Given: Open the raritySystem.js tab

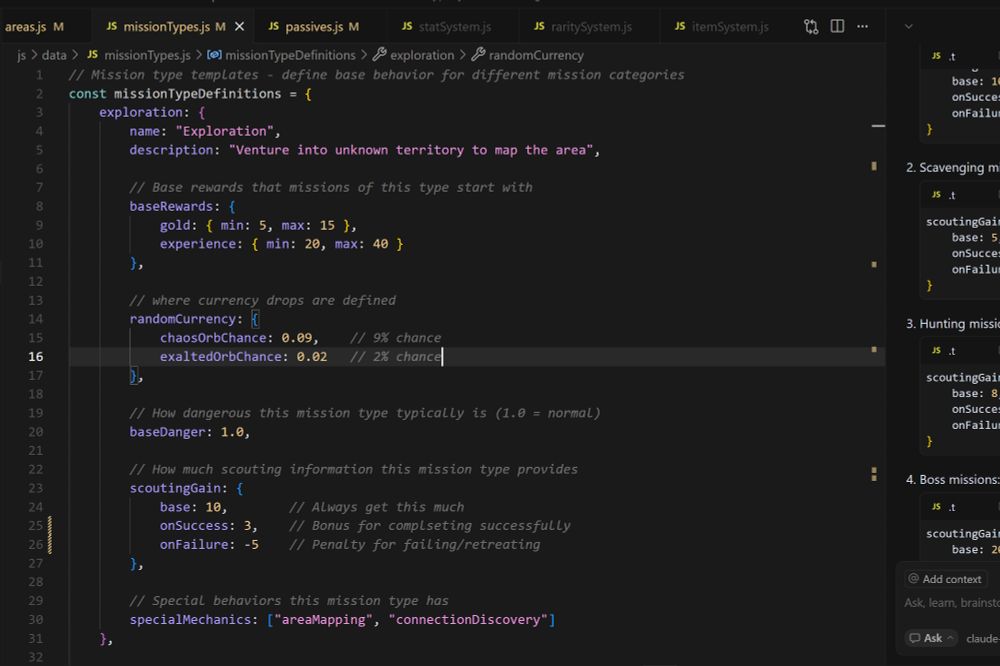Looking at the screenshot, I should pyautogui.click(x=583, y=27).
